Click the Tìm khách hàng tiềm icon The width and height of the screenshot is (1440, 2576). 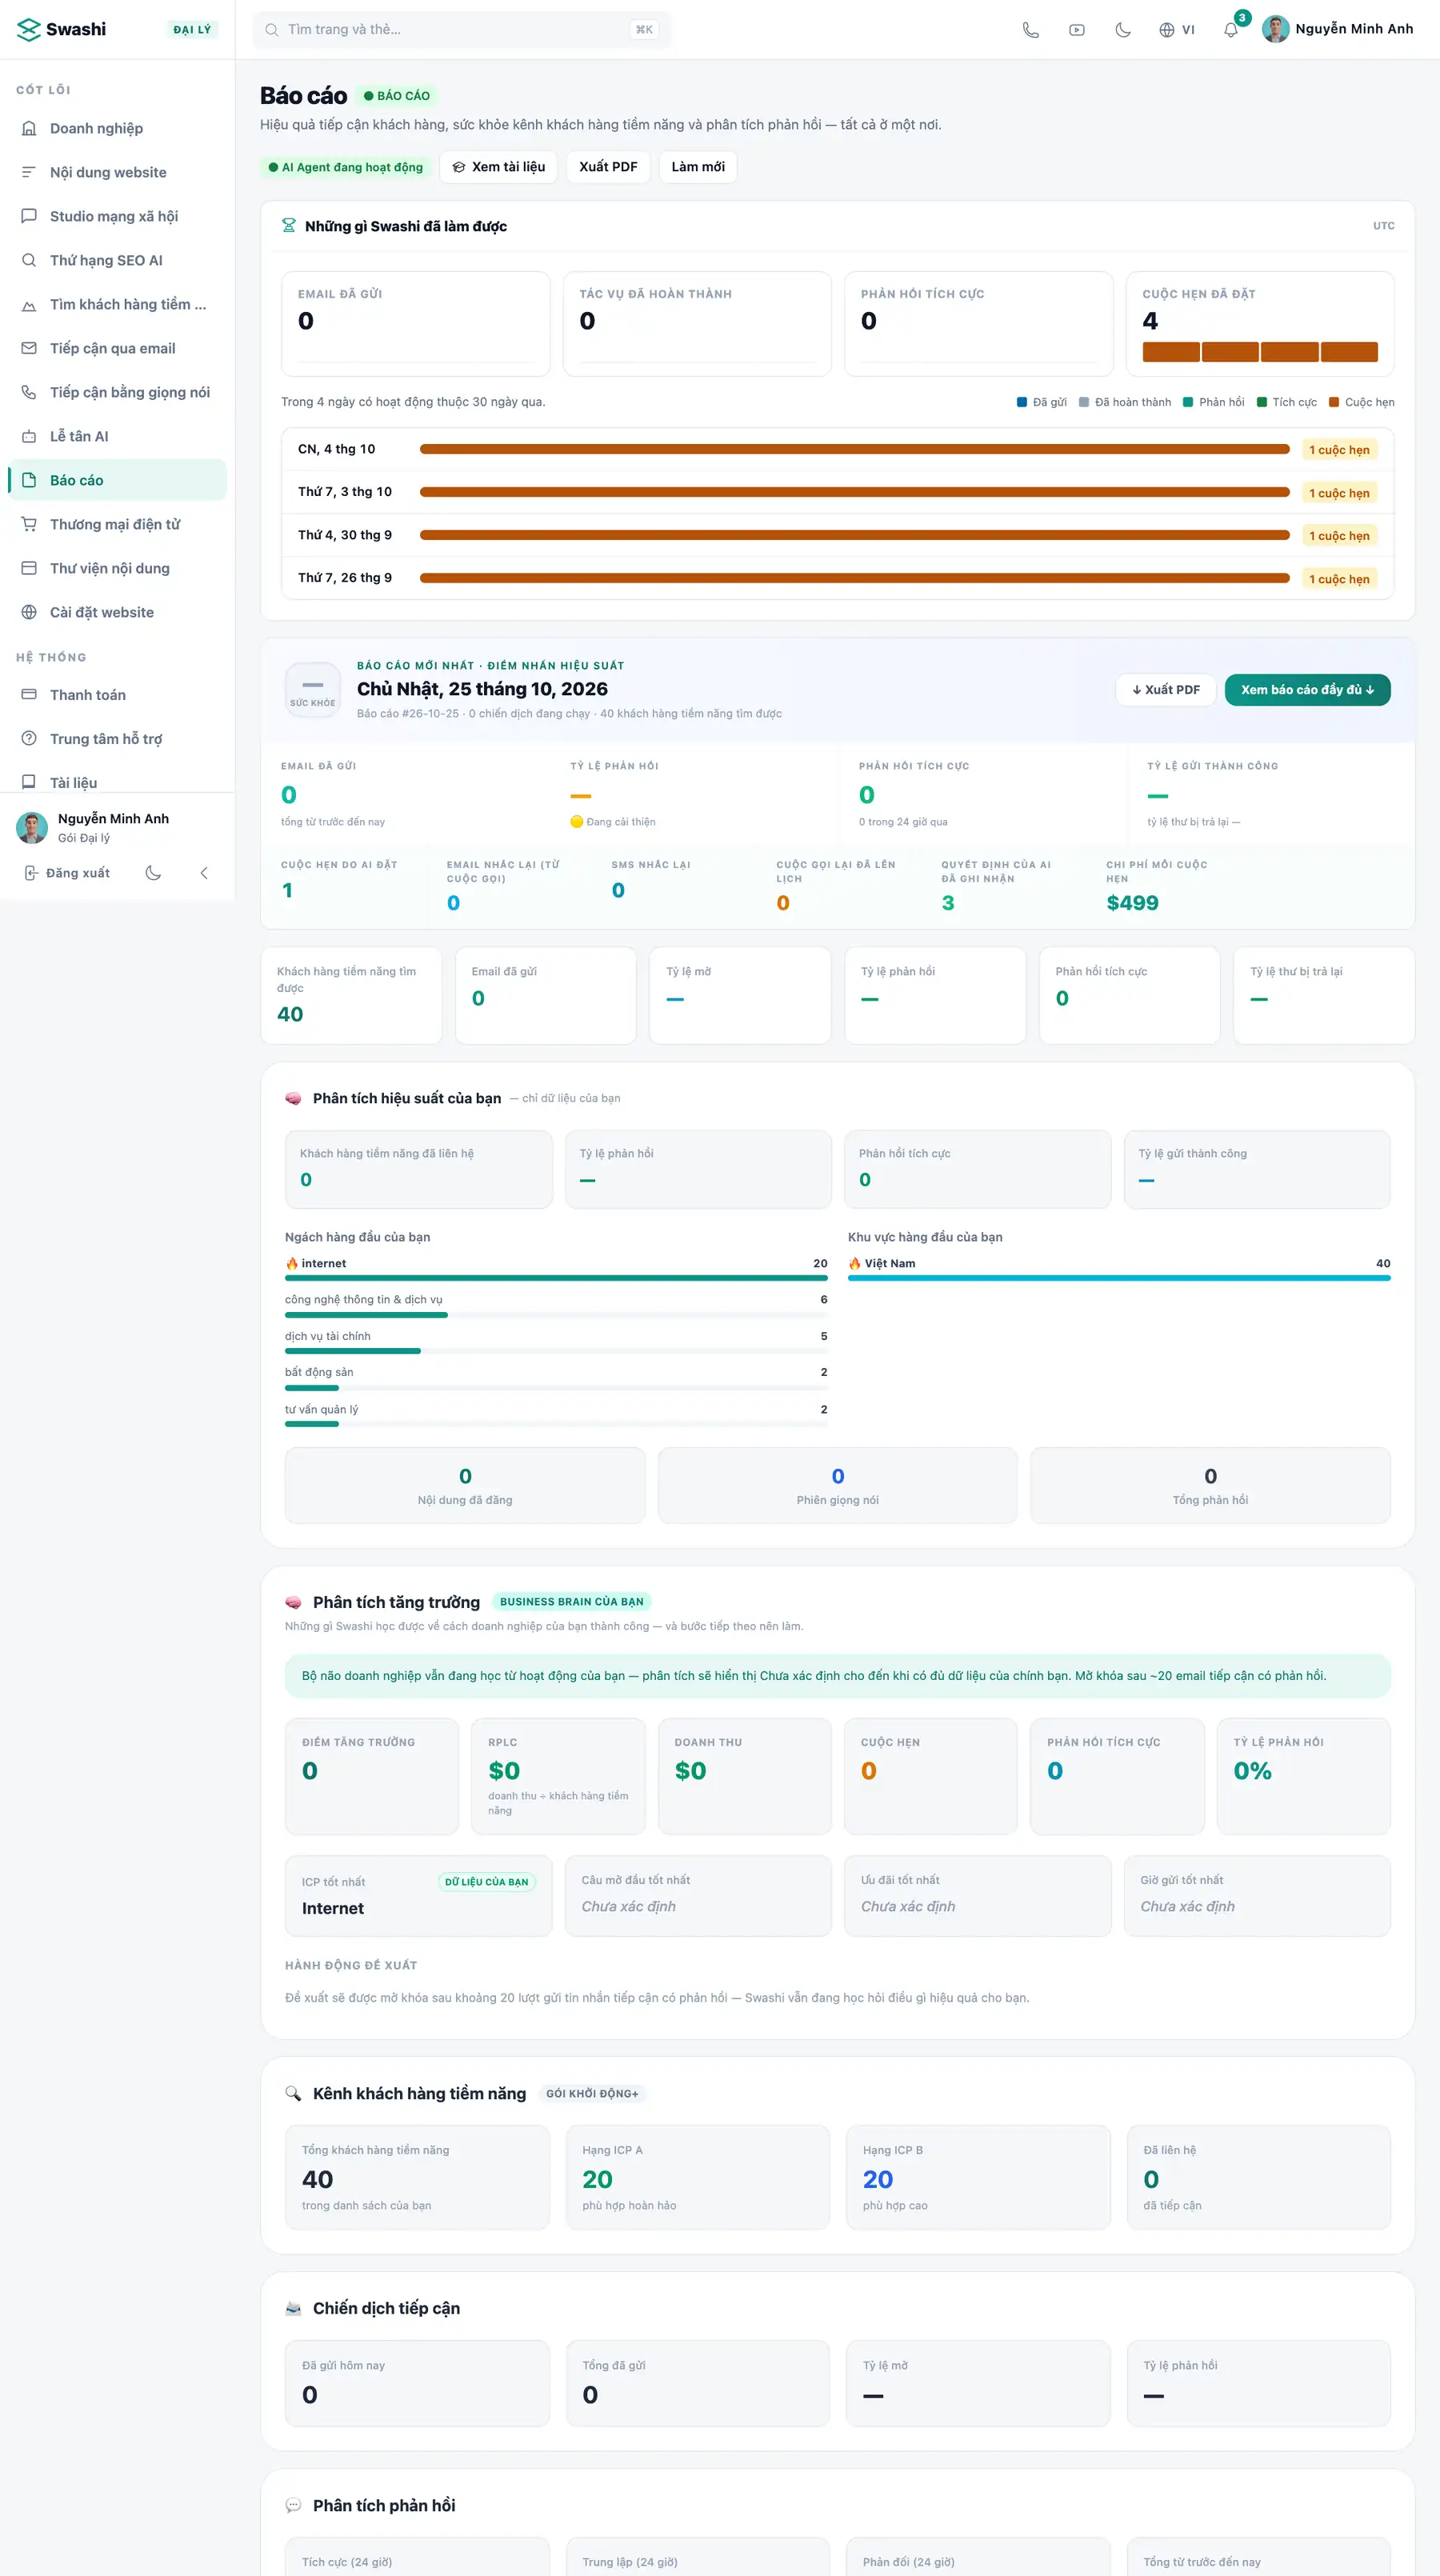(29, 304)
